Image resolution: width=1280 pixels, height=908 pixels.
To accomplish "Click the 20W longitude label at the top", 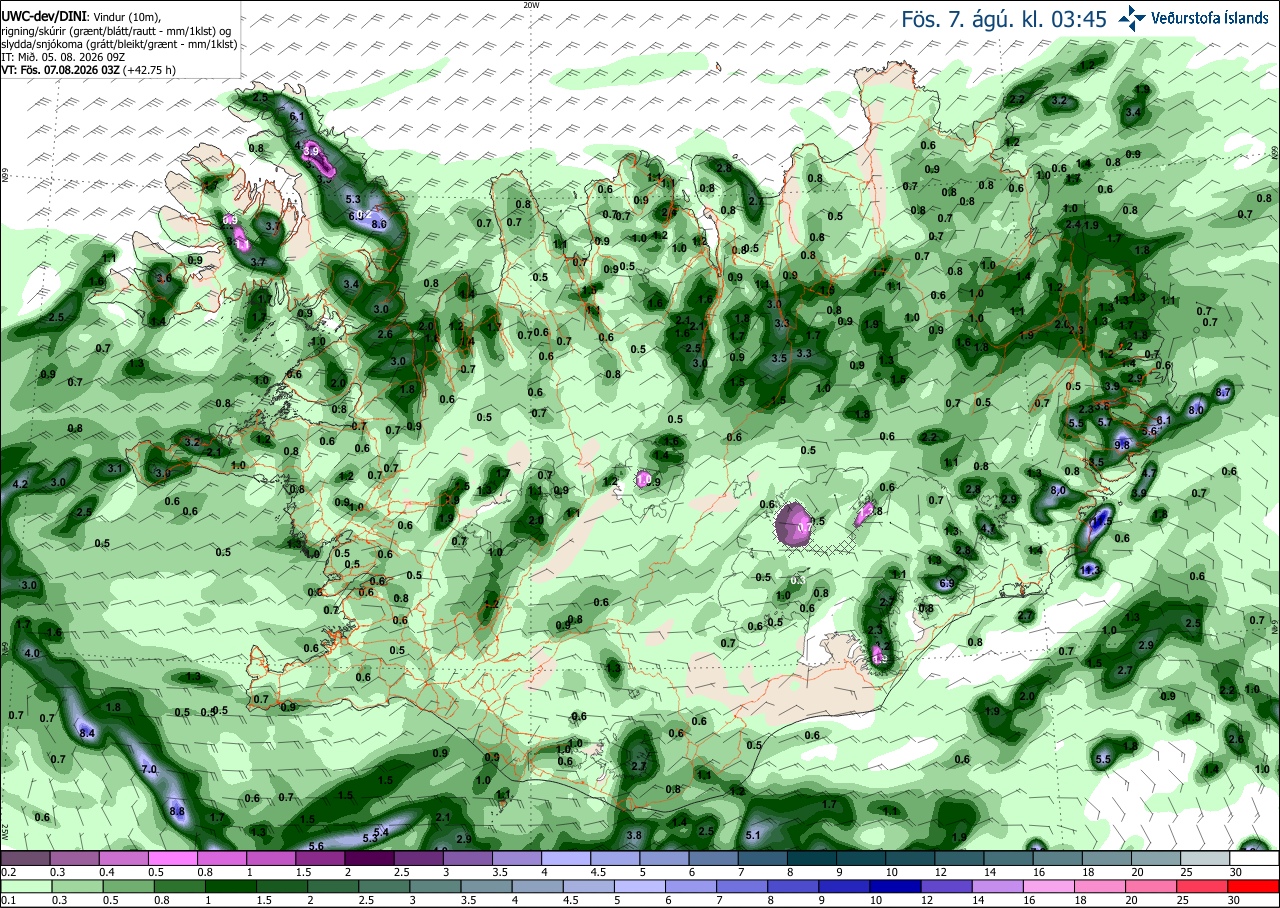I will tap(531, 5).
